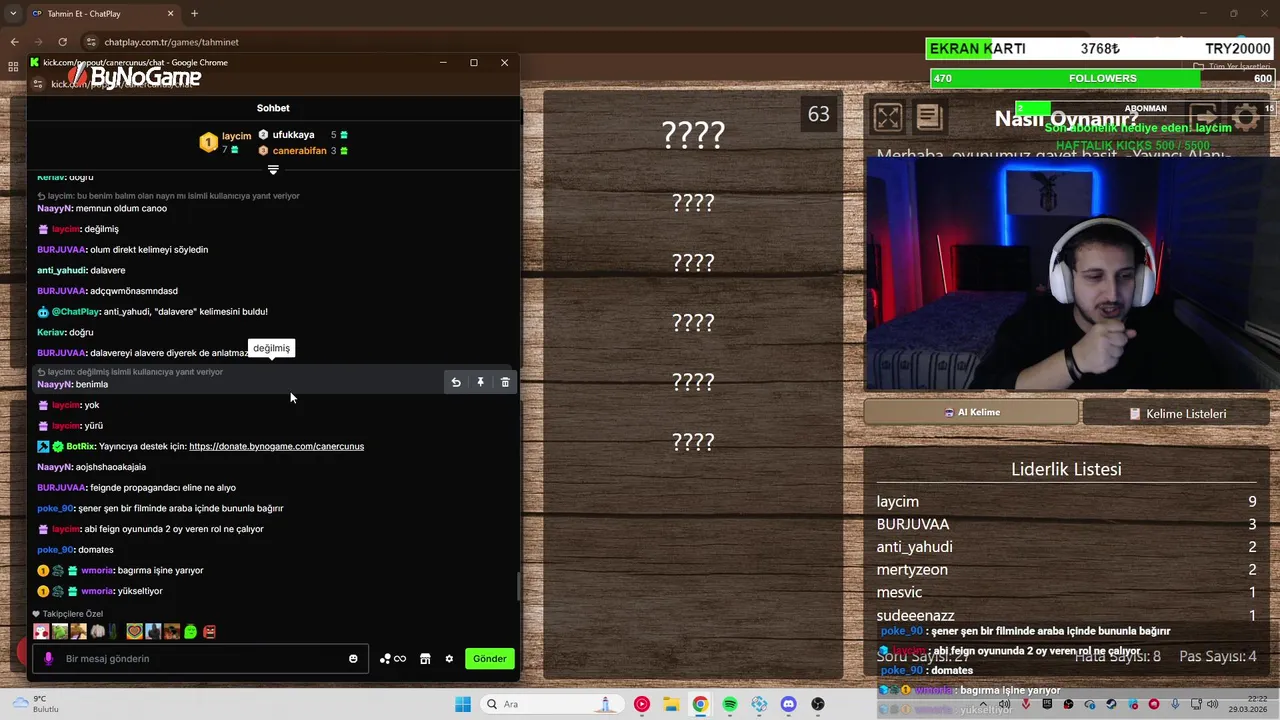Image resolution: width=1280 pixels, height=720 pixels.
Task: Pick the green blob emote
Action: coord(190,632)
